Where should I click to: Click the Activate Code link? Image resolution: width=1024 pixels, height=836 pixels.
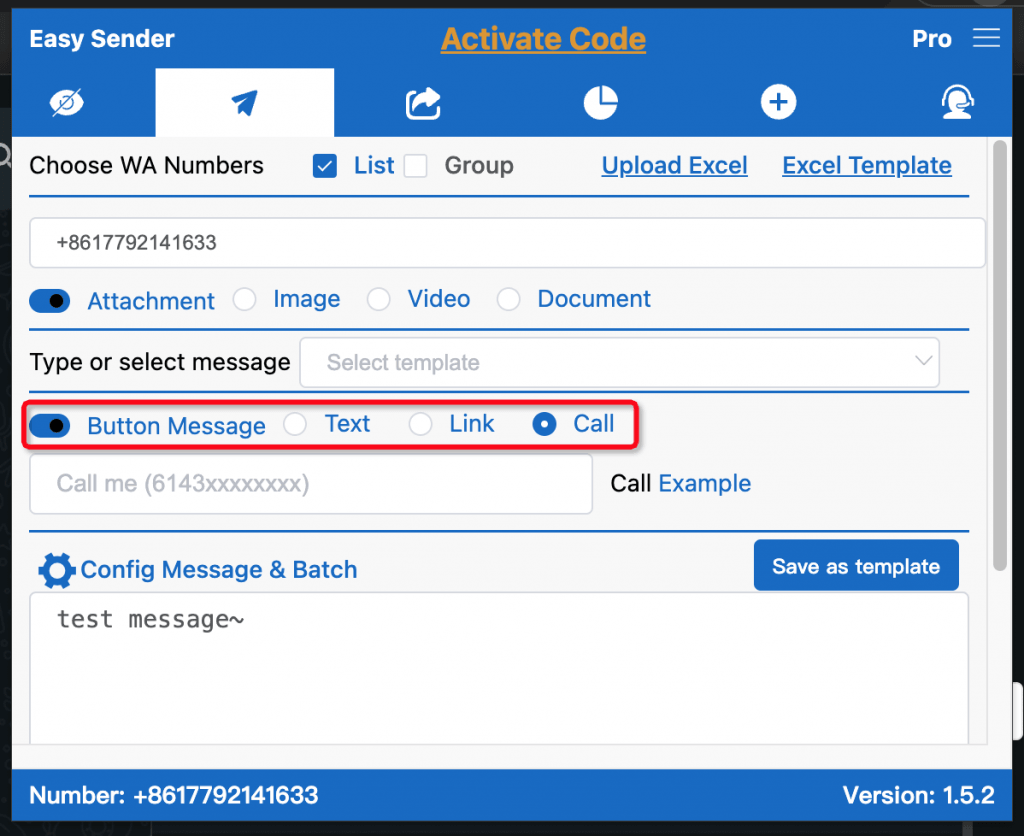coord(543,39)
